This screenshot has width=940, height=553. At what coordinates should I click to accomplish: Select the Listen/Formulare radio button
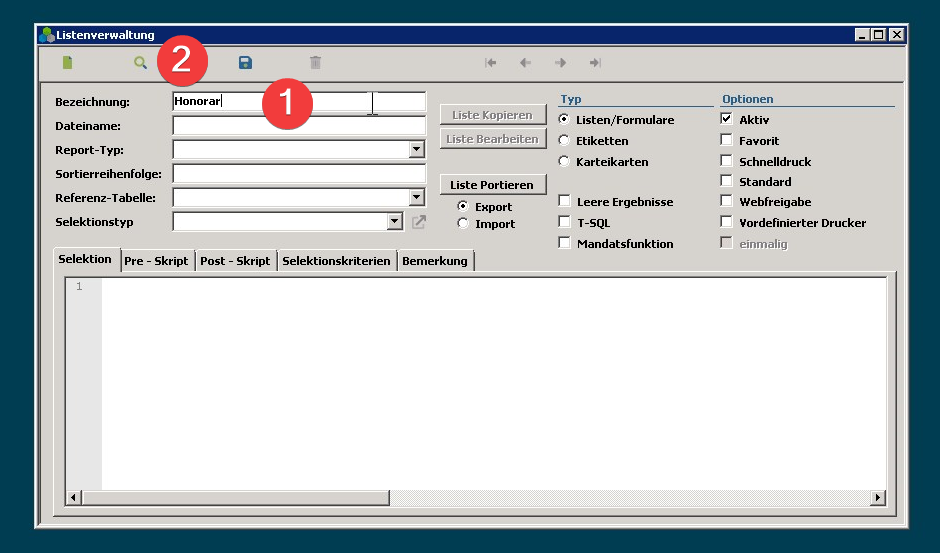564,119
